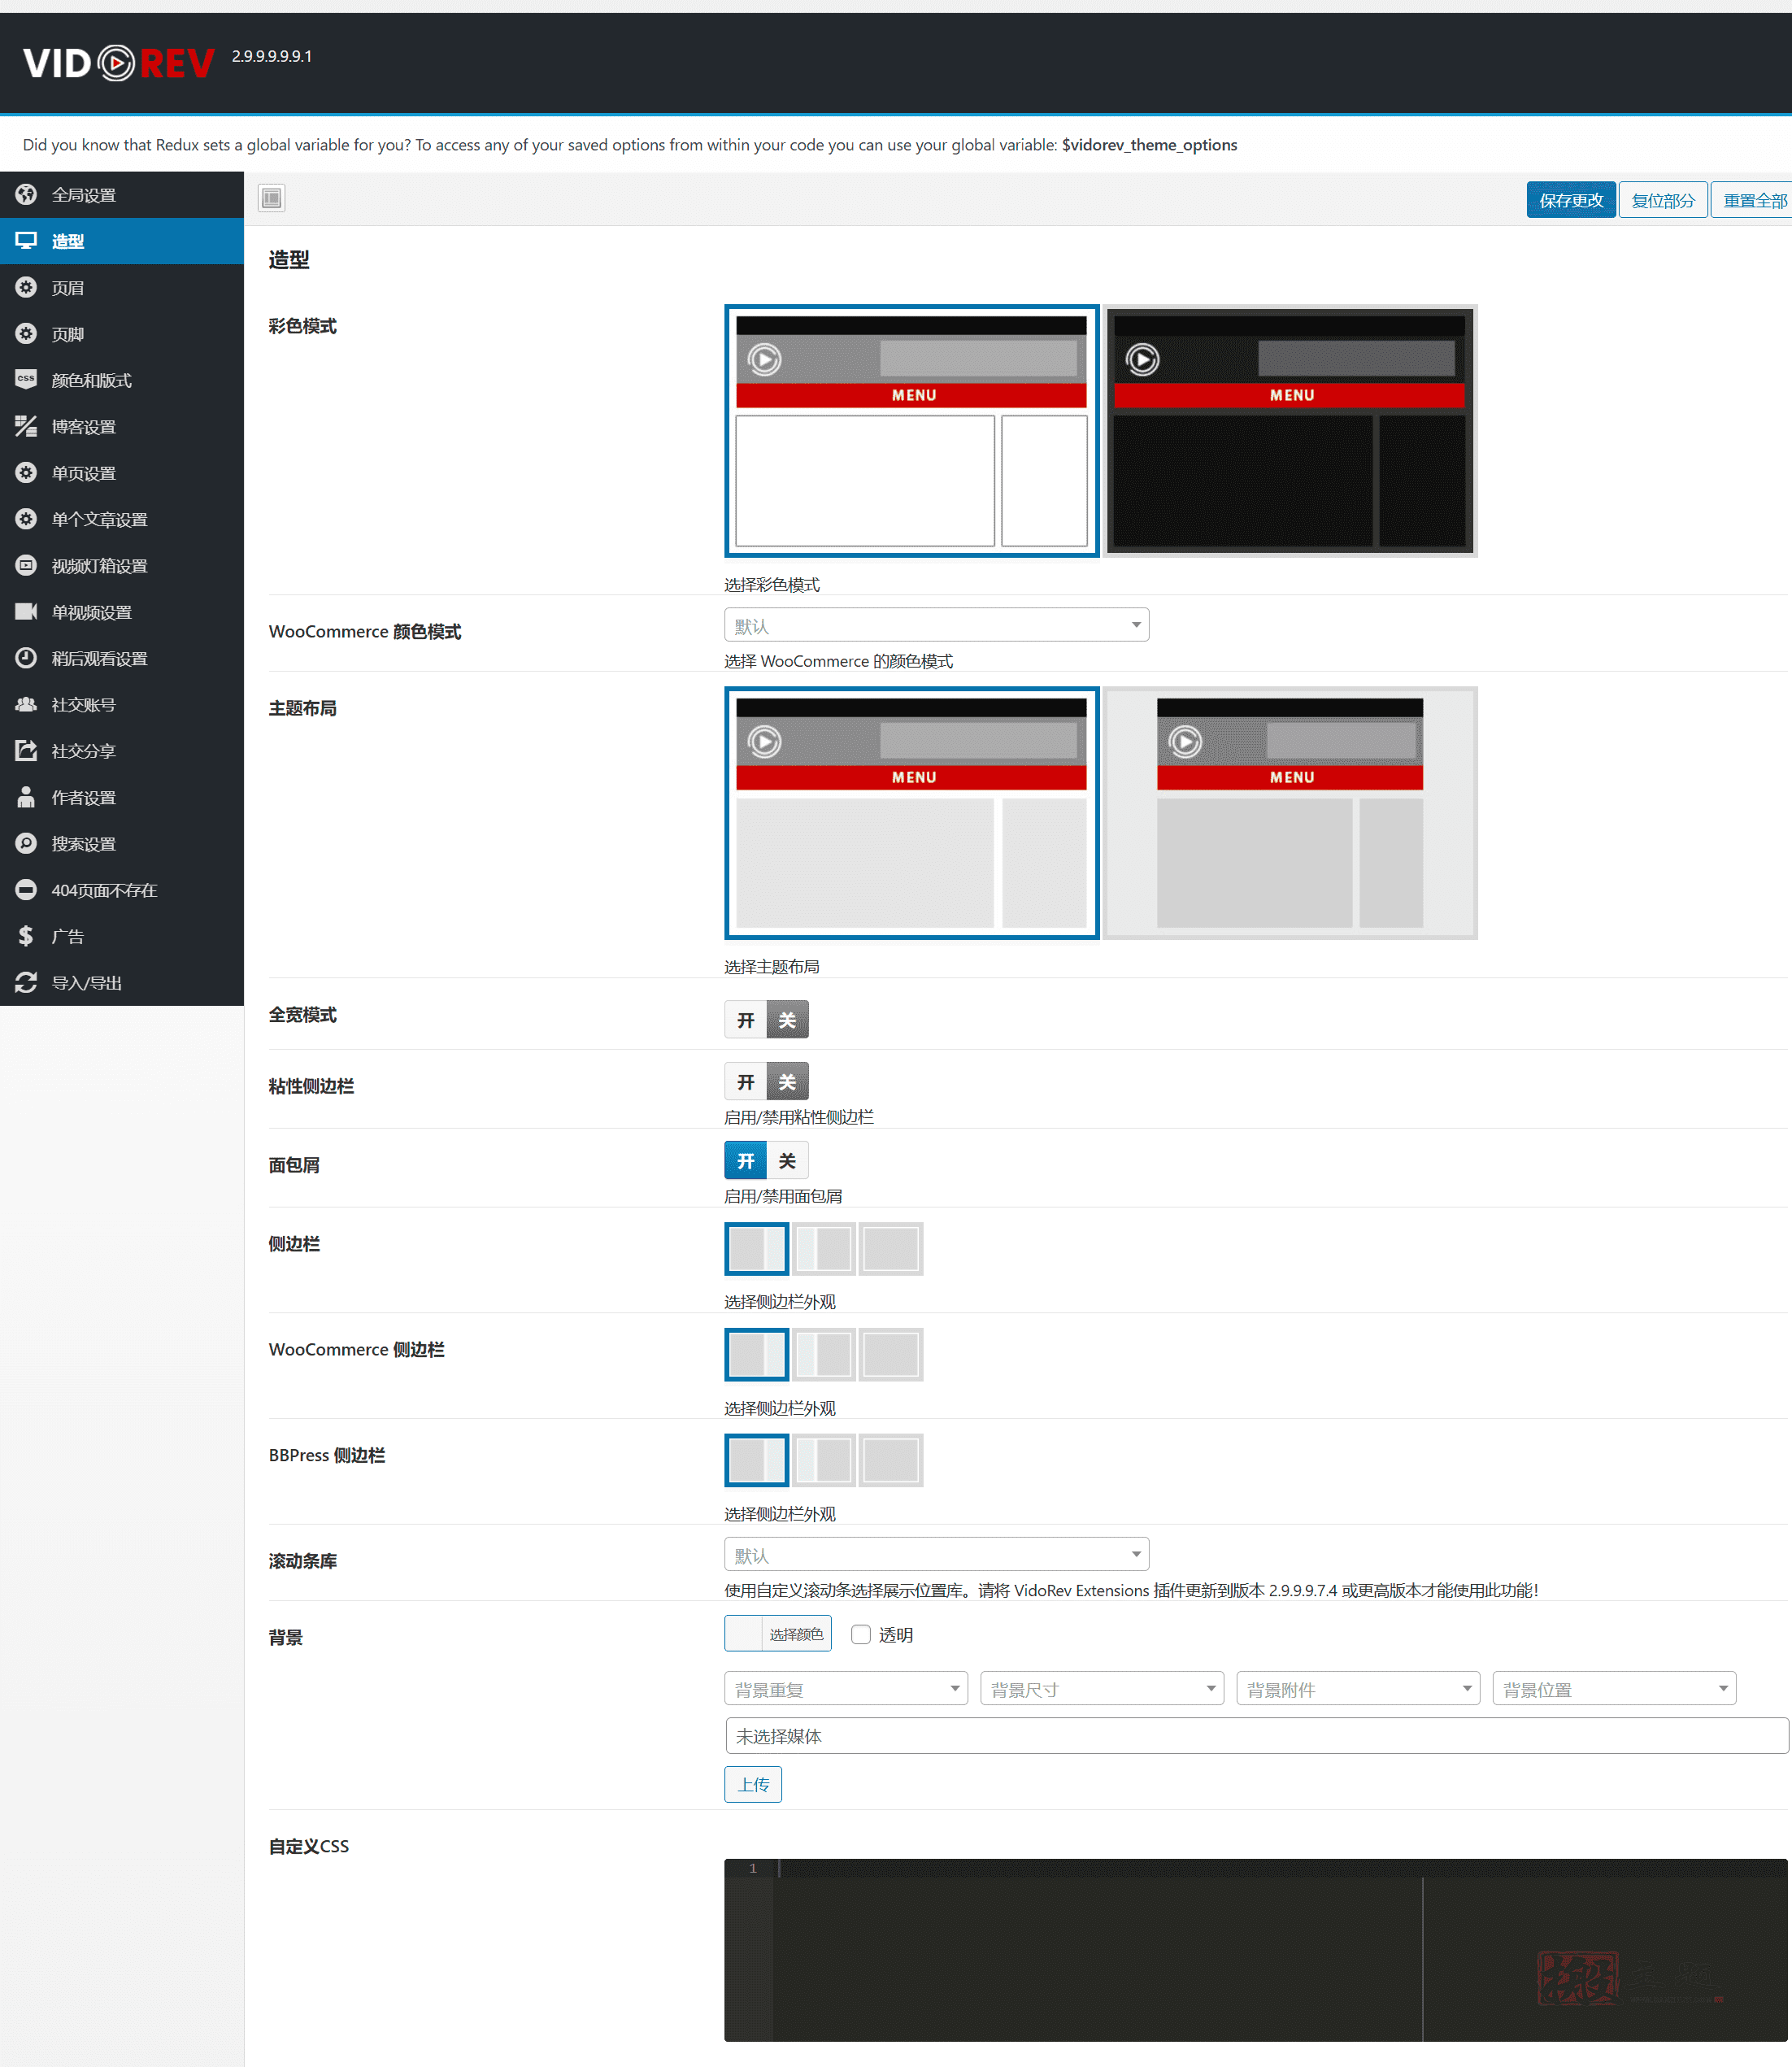Click the 广告 dollar icon
Viewport: 1792px width, 2067px height.
coord(26,936)
